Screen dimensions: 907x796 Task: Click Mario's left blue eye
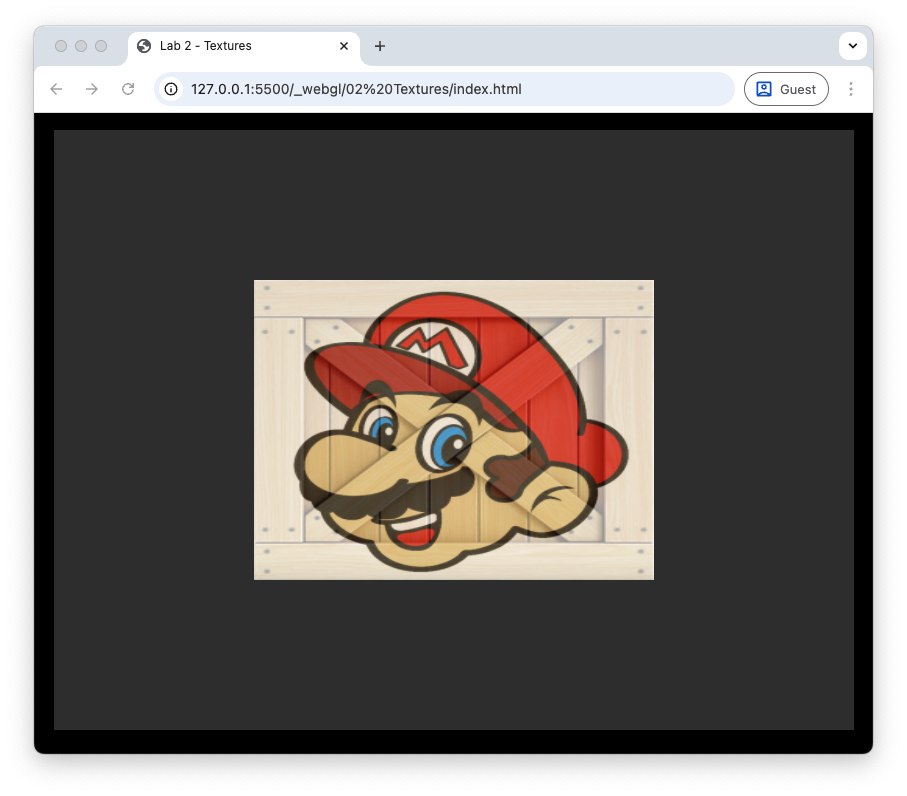pos(383,429)
